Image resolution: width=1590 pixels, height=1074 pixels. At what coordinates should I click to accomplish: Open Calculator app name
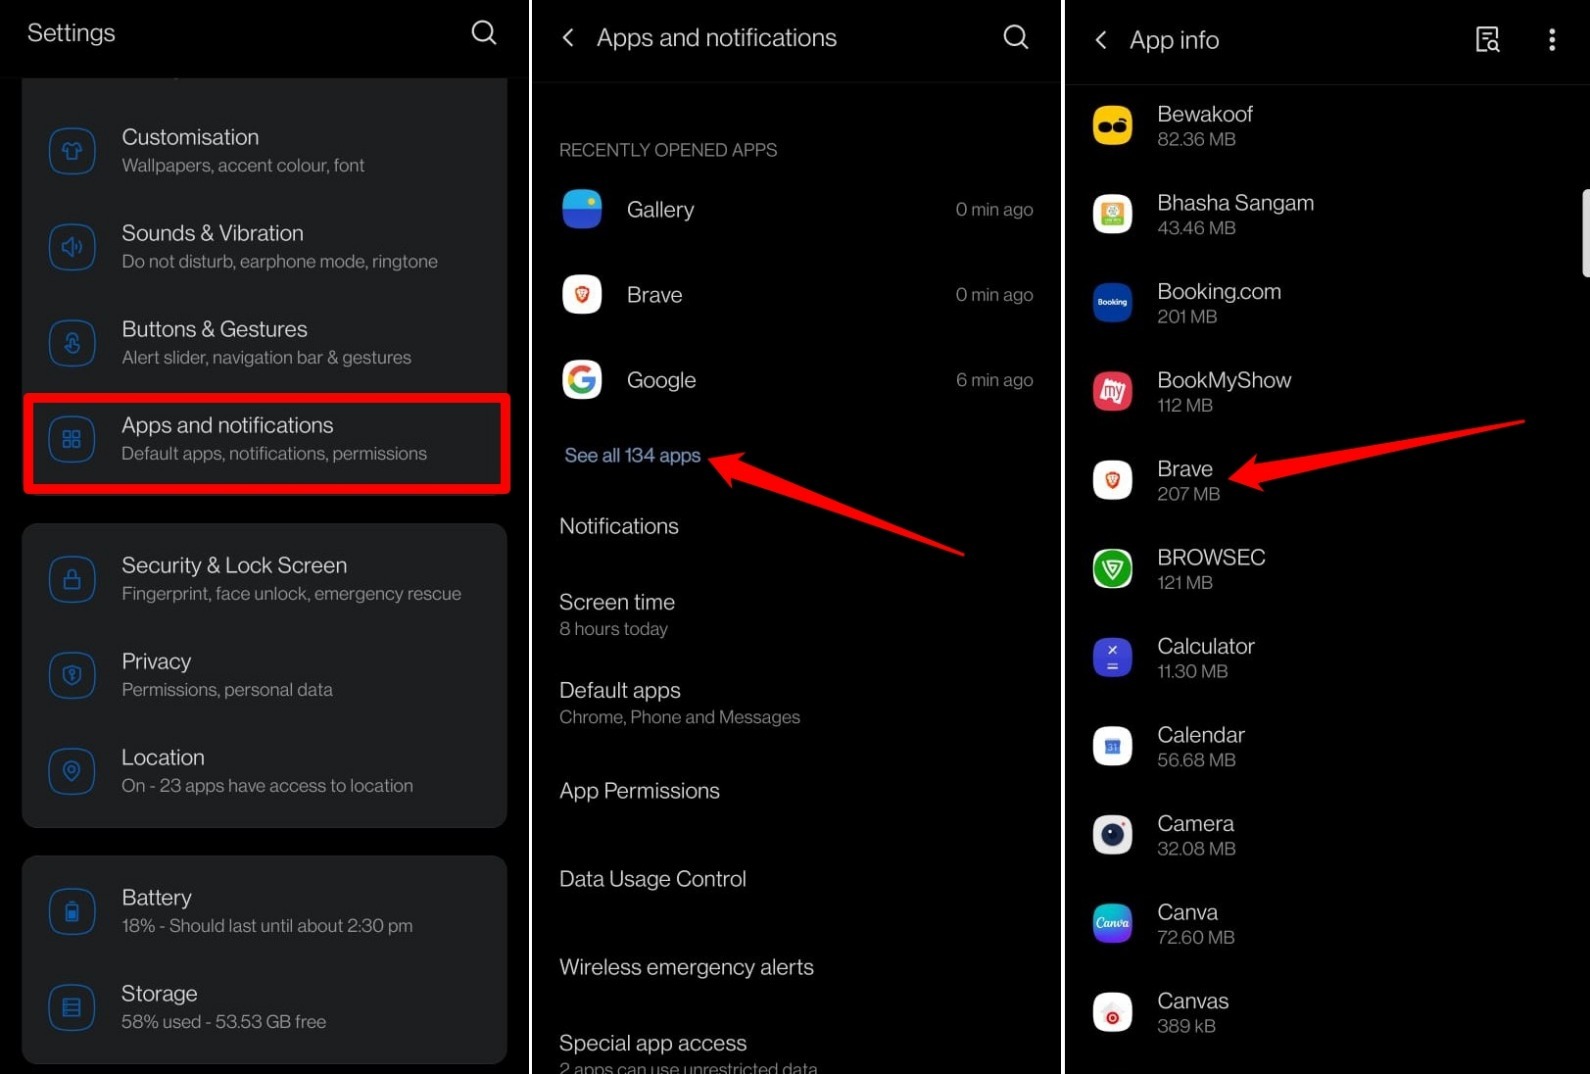[1205, 646]
